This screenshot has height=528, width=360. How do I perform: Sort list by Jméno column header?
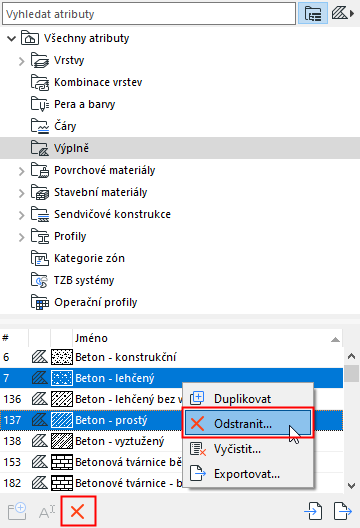[207, 338]
